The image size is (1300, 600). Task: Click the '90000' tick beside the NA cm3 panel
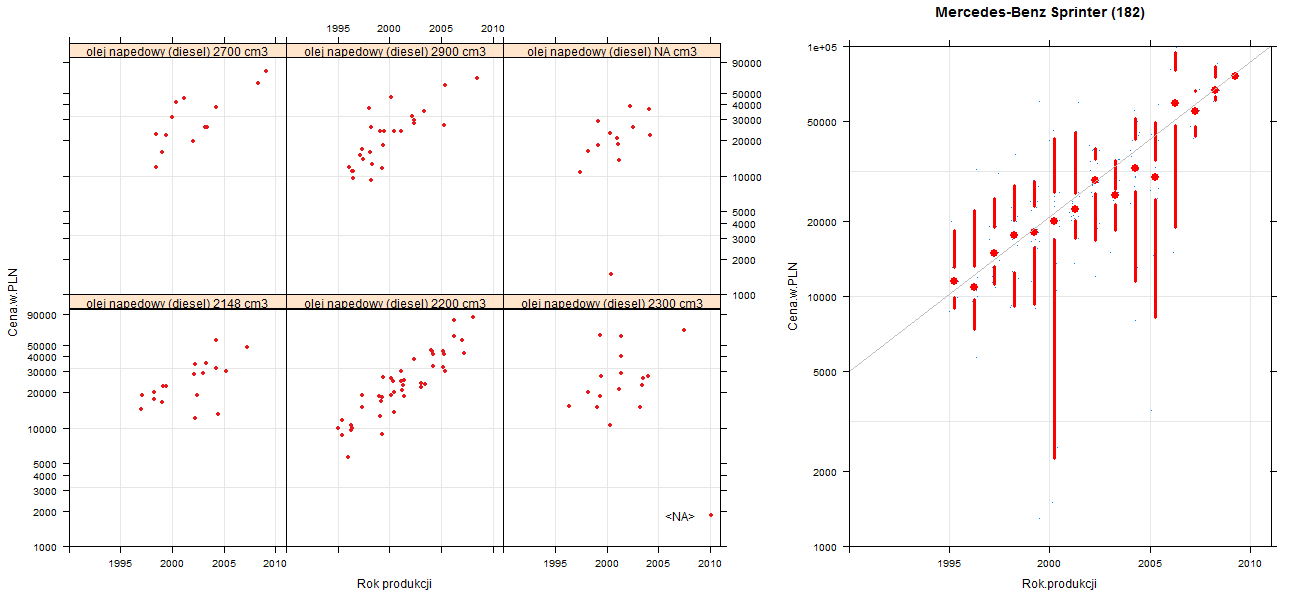point(748,64)
